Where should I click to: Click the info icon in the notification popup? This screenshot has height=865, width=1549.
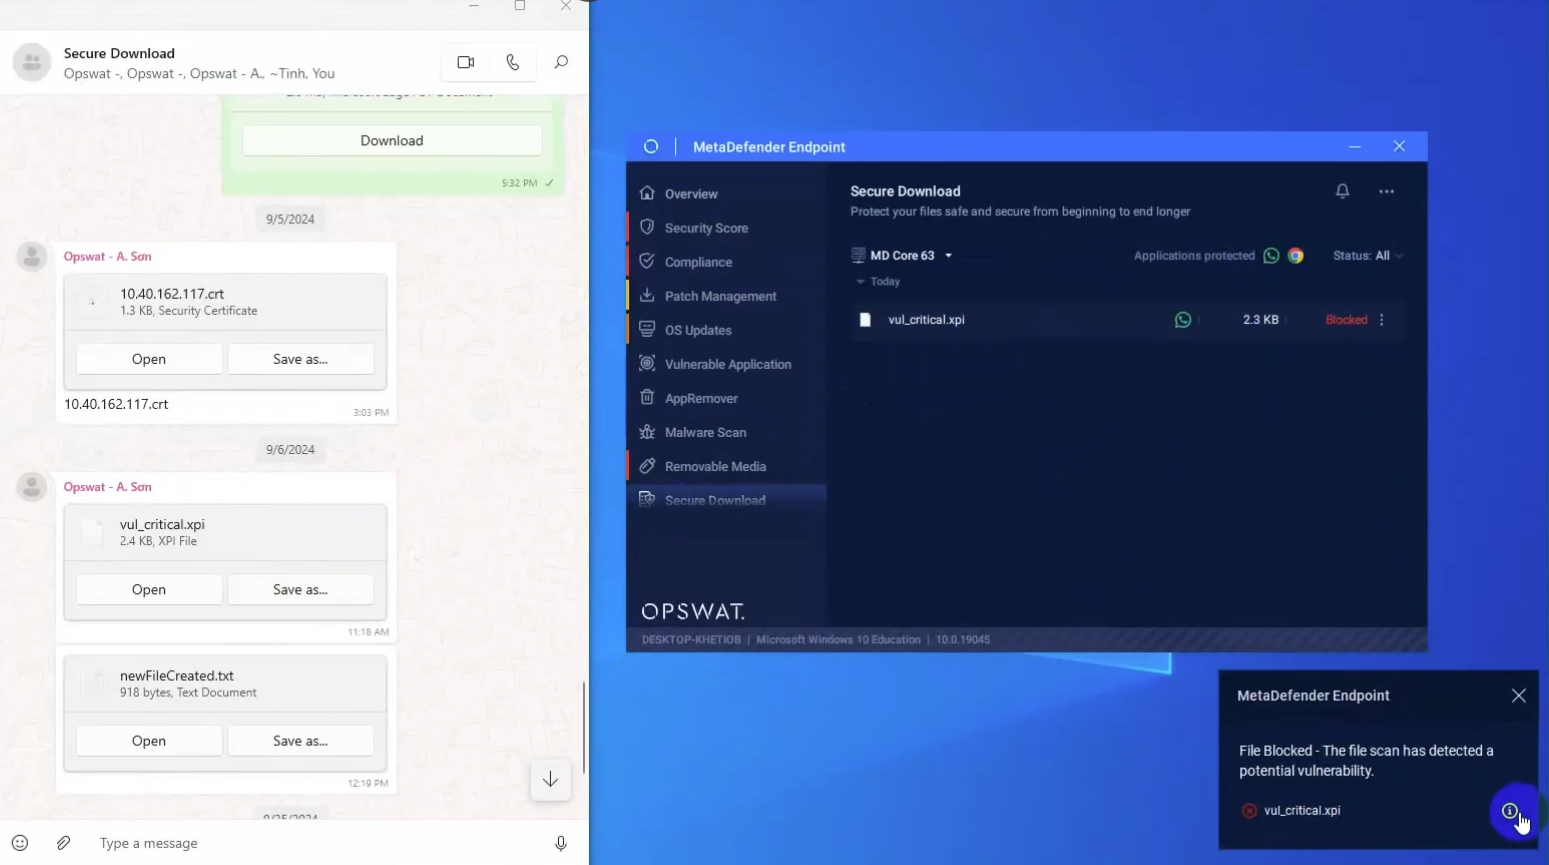pos(1510,811)
